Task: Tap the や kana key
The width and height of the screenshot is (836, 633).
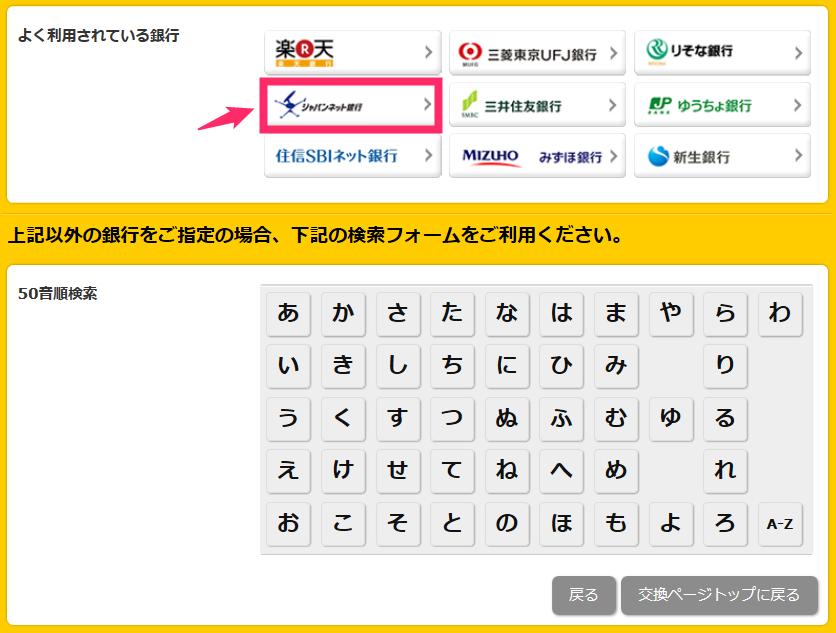Action: pos(671,314)
